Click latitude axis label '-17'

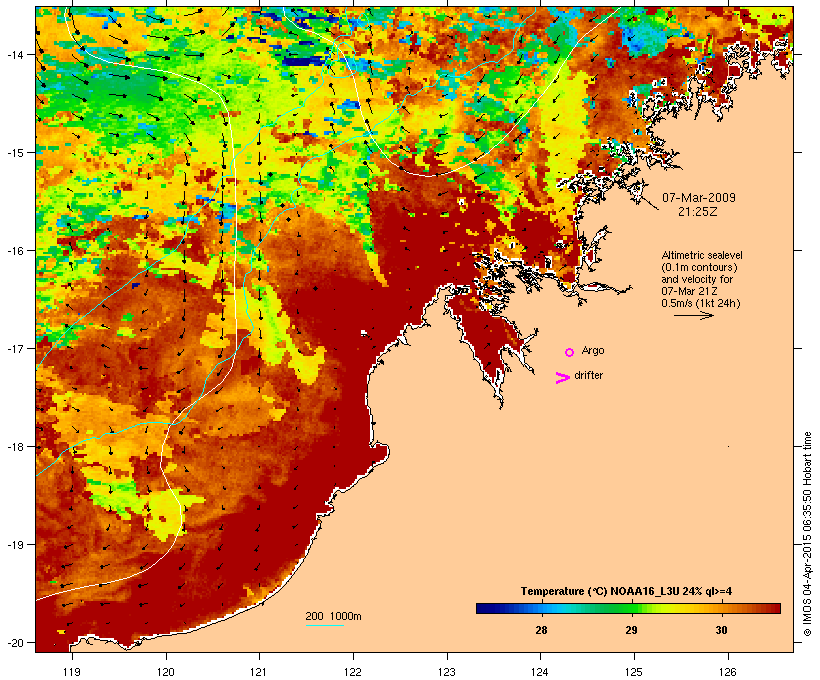15,348
